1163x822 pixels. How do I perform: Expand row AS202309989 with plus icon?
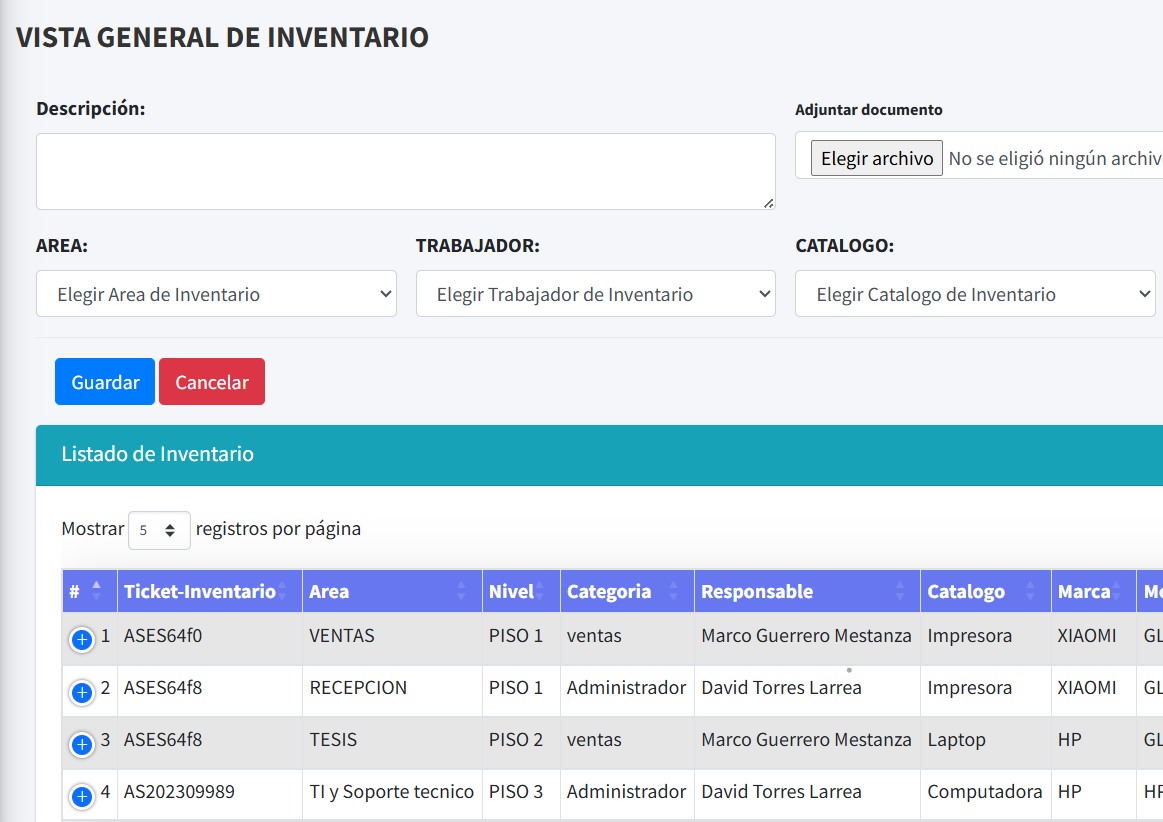pos(81,795)
